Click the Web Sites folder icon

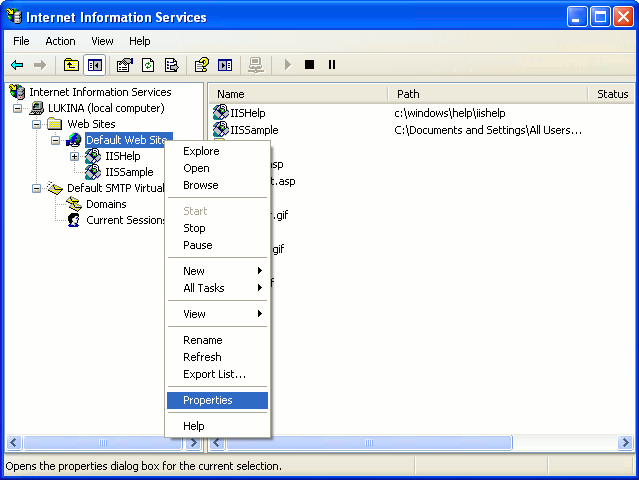tap(55, 123)
